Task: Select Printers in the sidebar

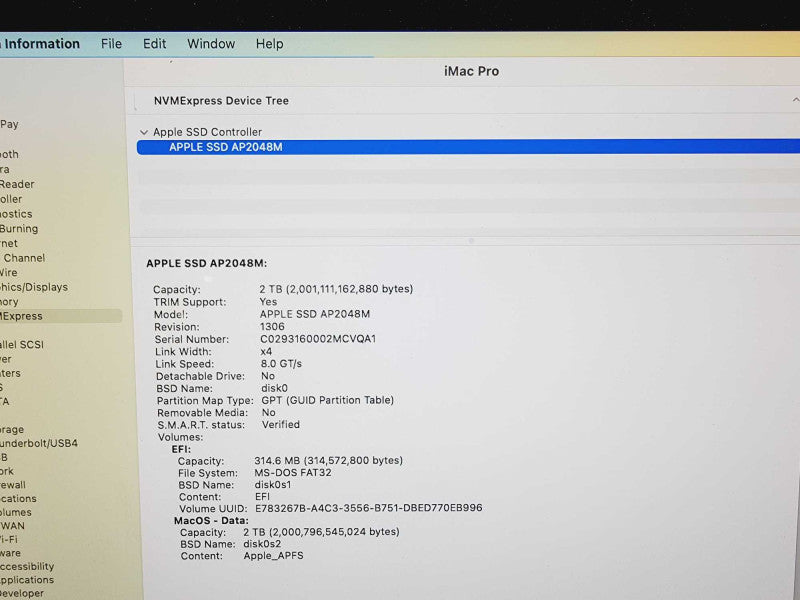Action: [x=10, y=373]
